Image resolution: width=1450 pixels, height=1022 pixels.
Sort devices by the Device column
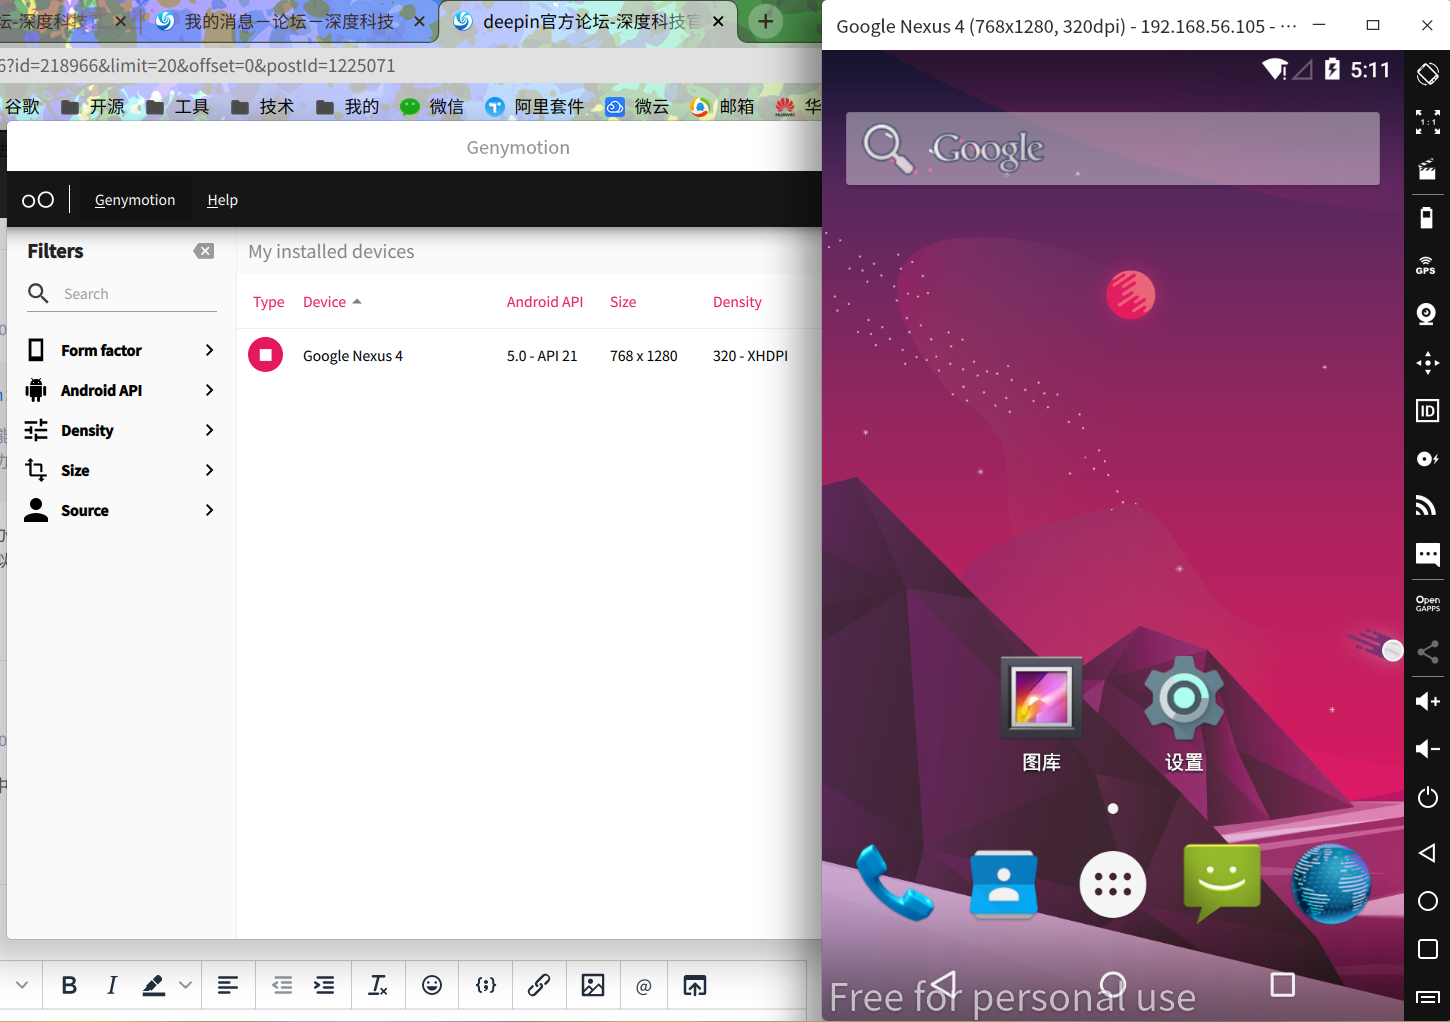click(332, 302)
